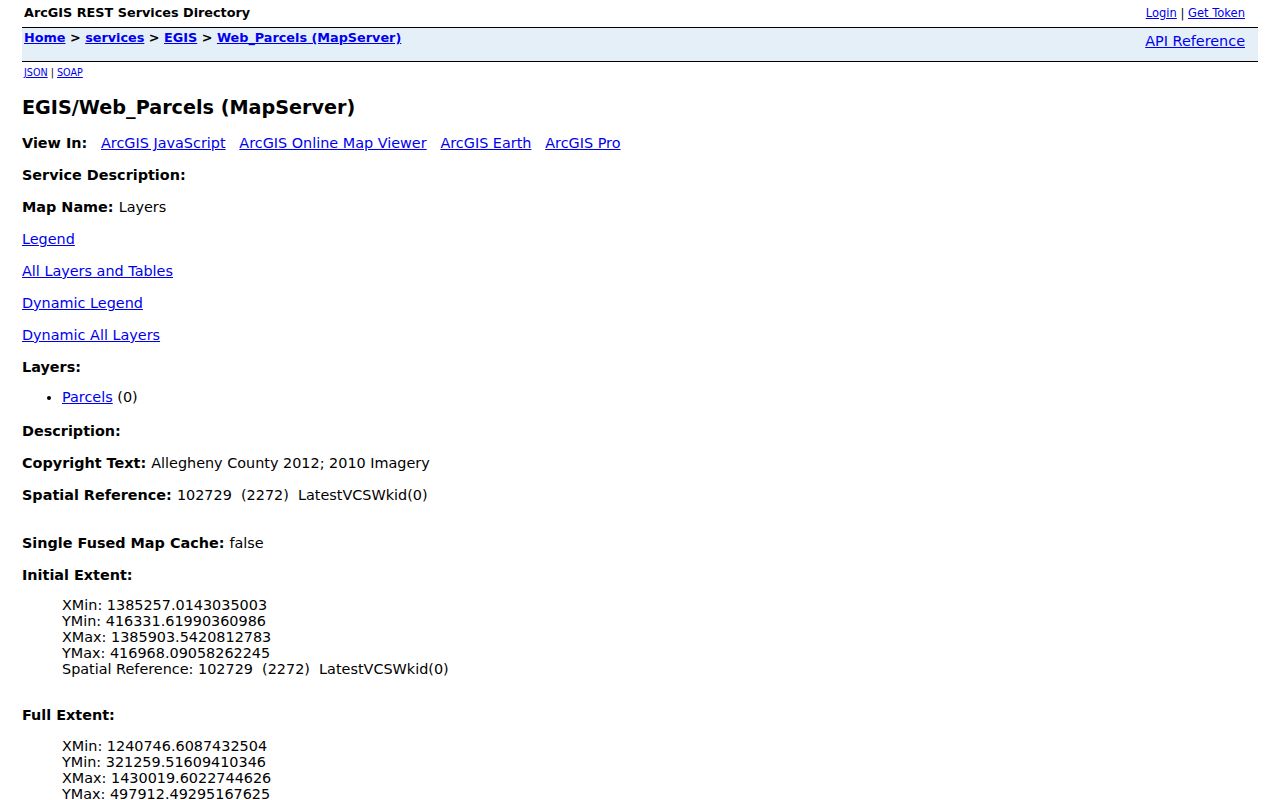Click the Dynamic Legend link
The width and height of the screenshot is (1280, 800).
pos(82,303)
